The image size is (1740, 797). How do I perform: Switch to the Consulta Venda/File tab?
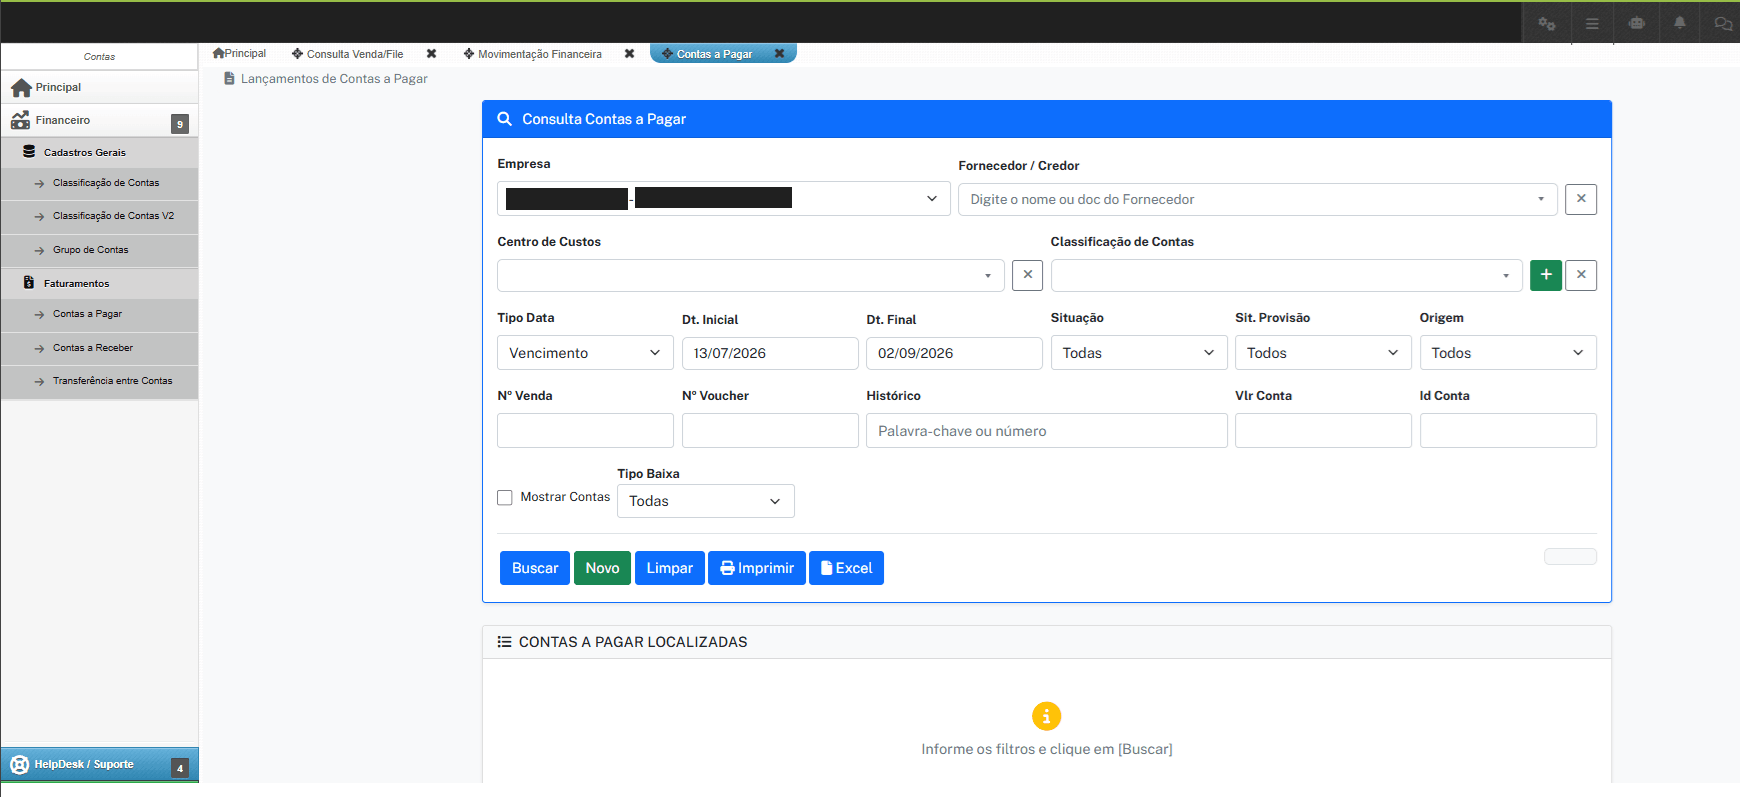(x=348, y=54)
